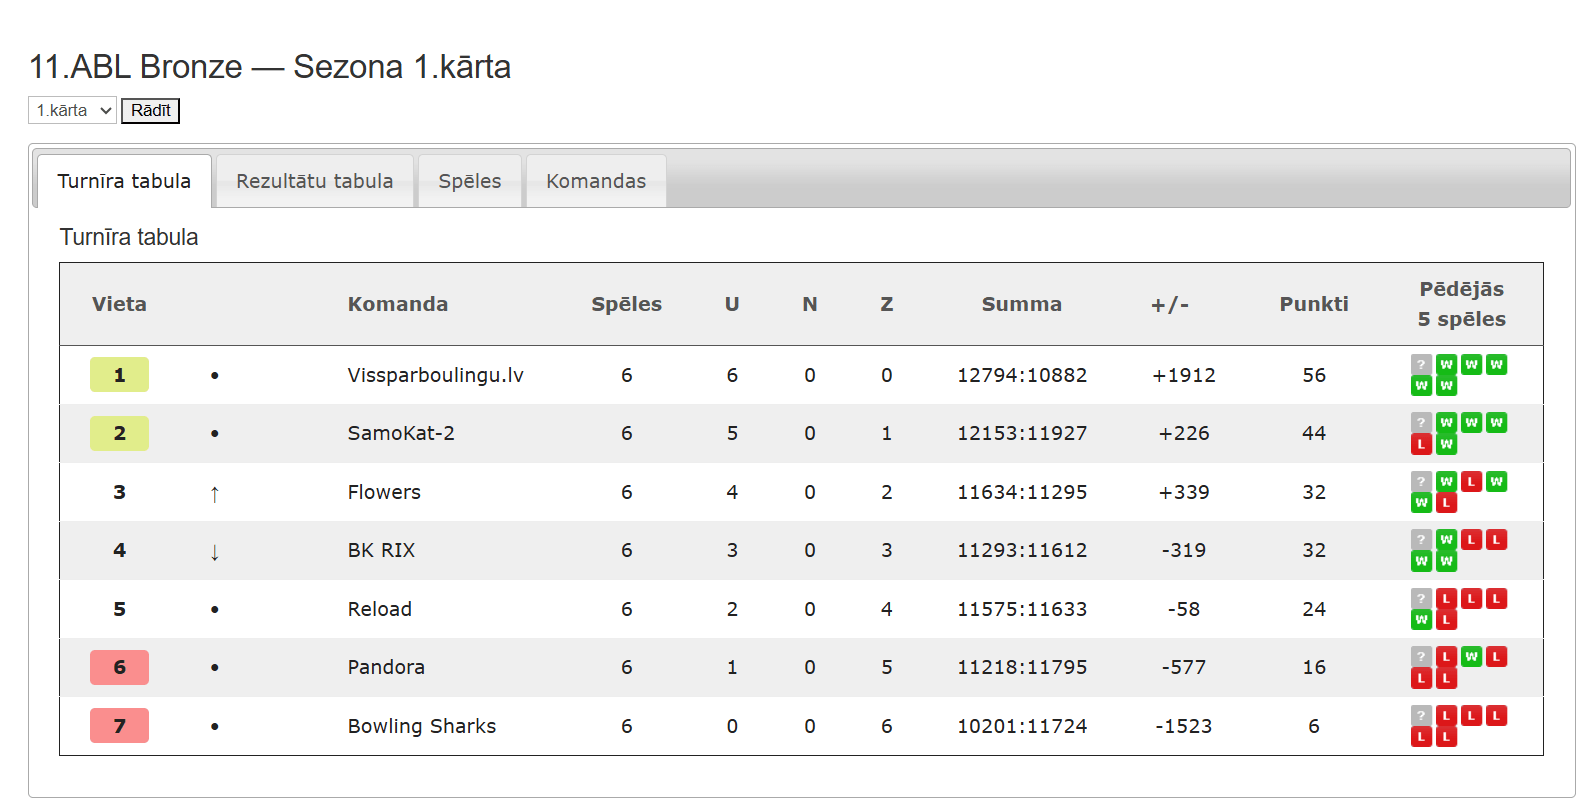Click the green W win badge for Pandora

pyautogui.click(x=1471, y=657)
